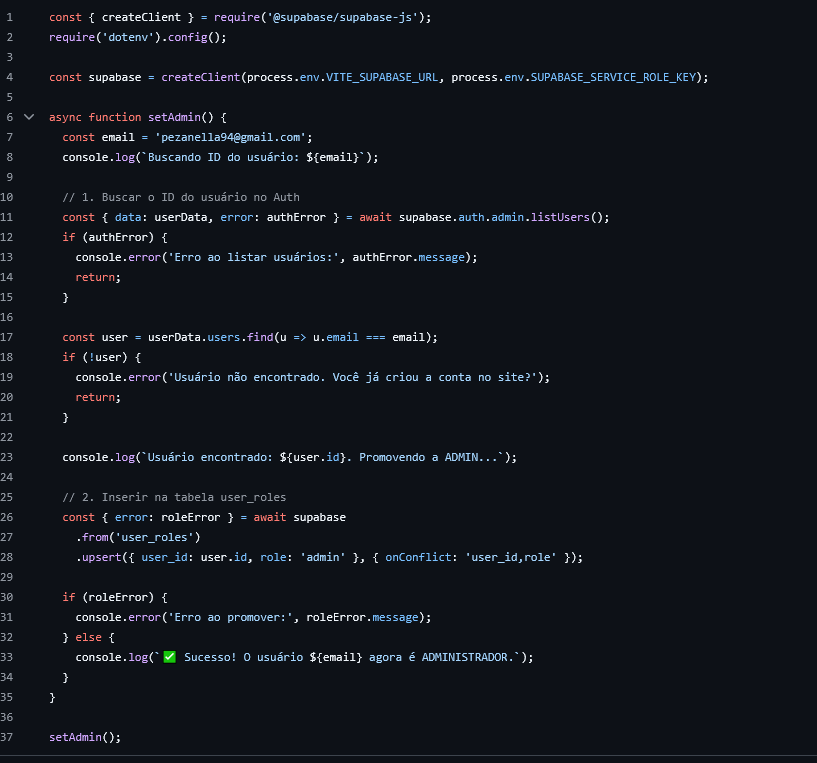Click the 'pezanella94@gmail.com' email string
817x763 pixels.
[x=230, y=138]
